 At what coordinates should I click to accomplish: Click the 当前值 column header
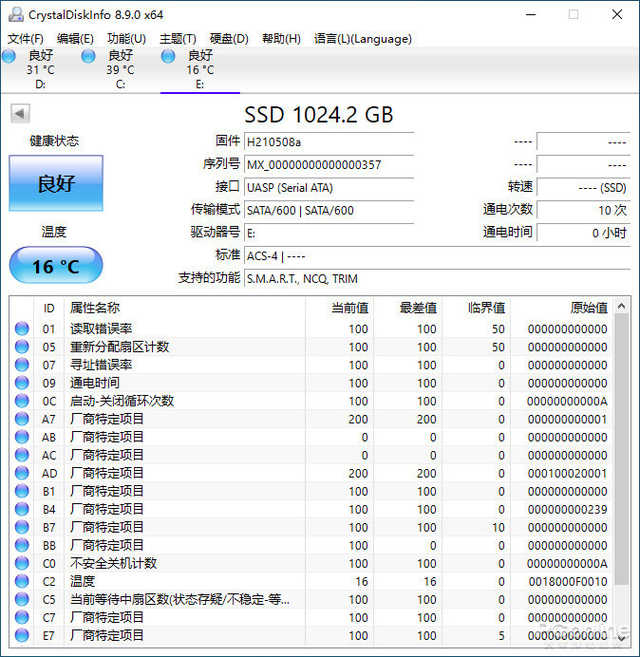[339, 308]
